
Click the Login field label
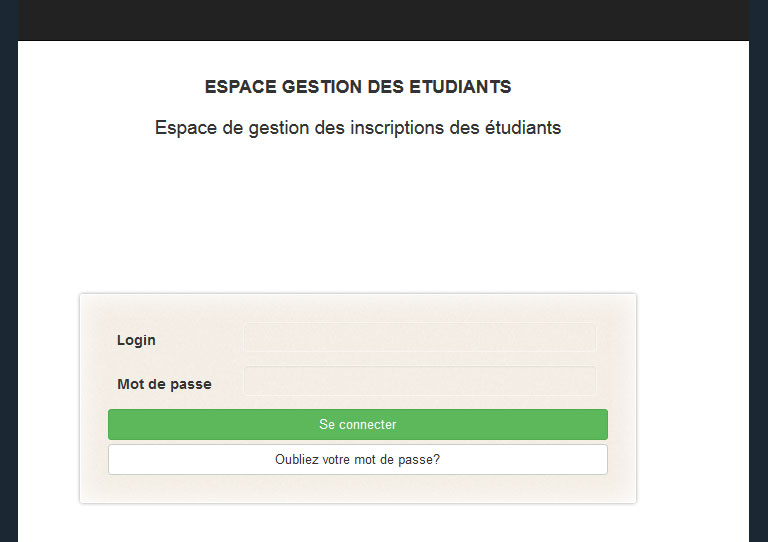136,340
